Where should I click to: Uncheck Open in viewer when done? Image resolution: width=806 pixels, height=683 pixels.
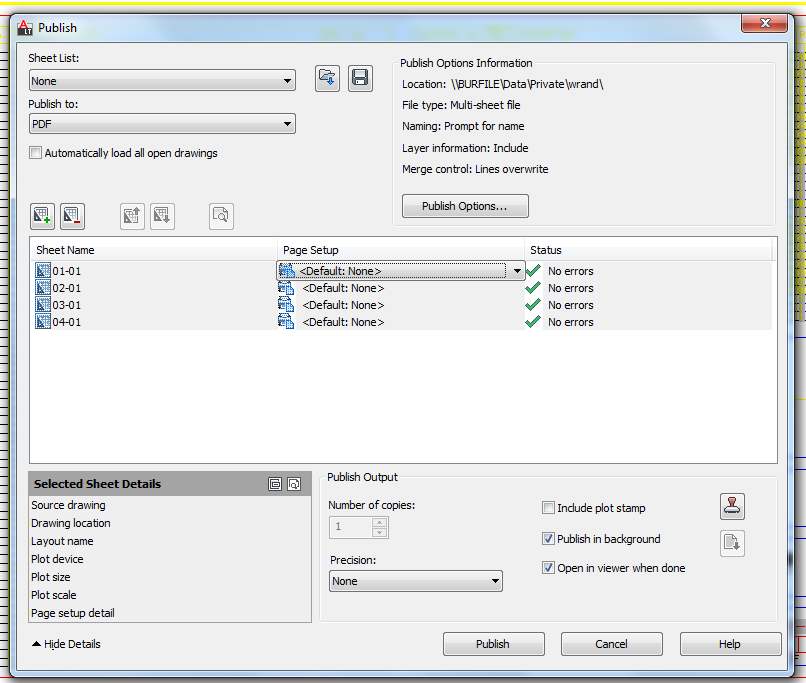[x=548, y=566]
